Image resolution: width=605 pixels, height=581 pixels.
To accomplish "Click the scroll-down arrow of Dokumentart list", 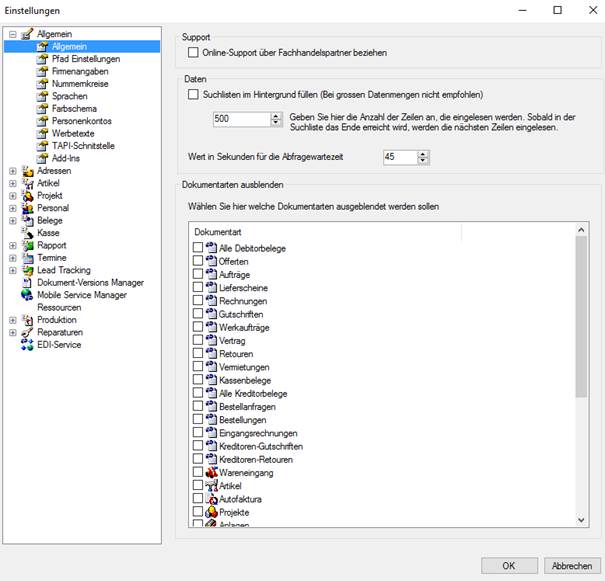I will [581, 520].
